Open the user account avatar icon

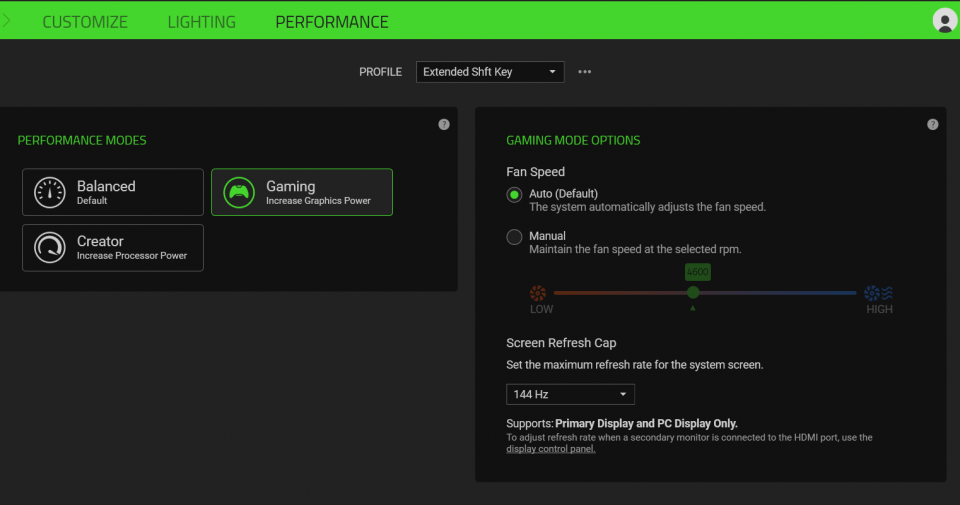945,21
